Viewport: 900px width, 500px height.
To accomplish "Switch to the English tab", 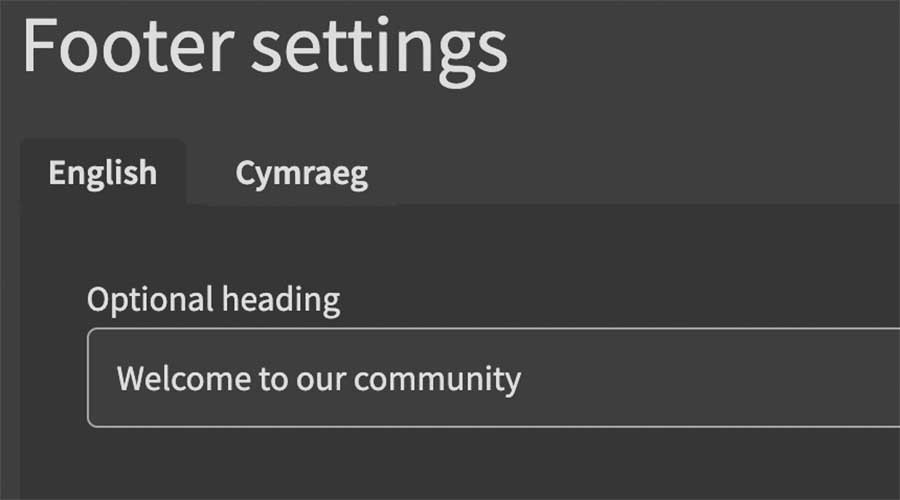I will coord(103,173).
